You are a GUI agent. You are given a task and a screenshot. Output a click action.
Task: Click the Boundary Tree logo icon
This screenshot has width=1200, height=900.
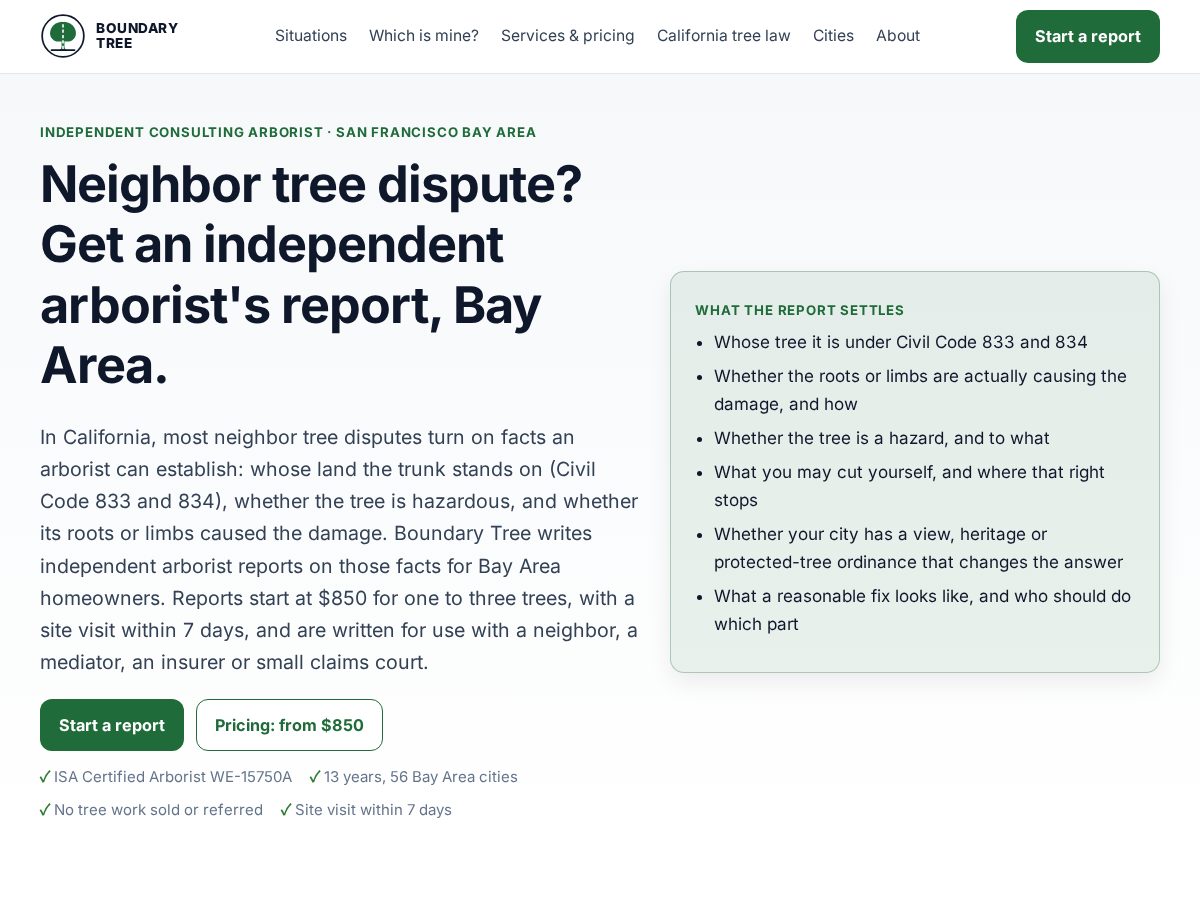tap(63, 36)
